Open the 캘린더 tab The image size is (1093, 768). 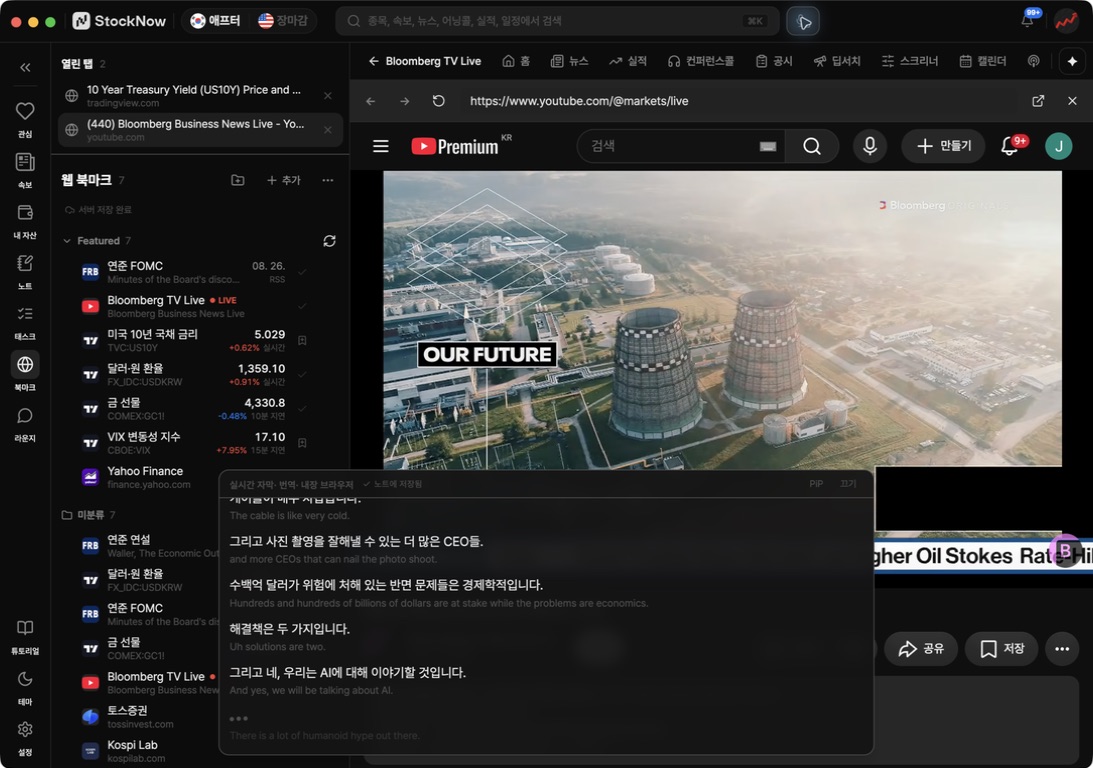(x=983, y=61)
